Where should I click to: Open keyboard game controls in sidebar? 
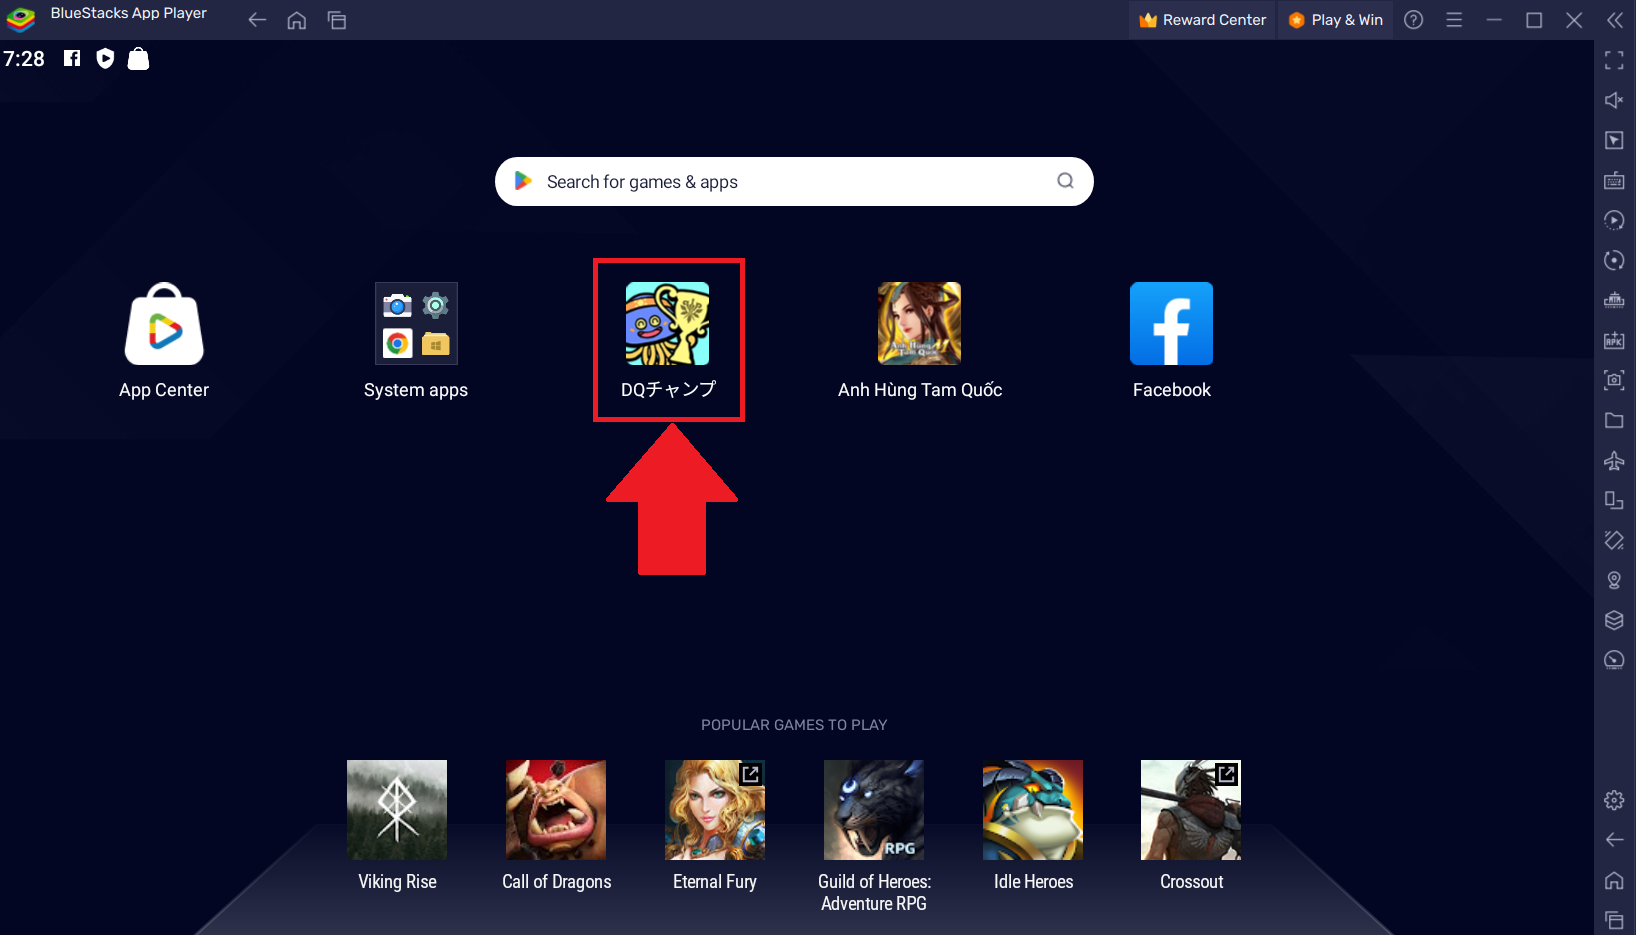tap(1614, 180)
